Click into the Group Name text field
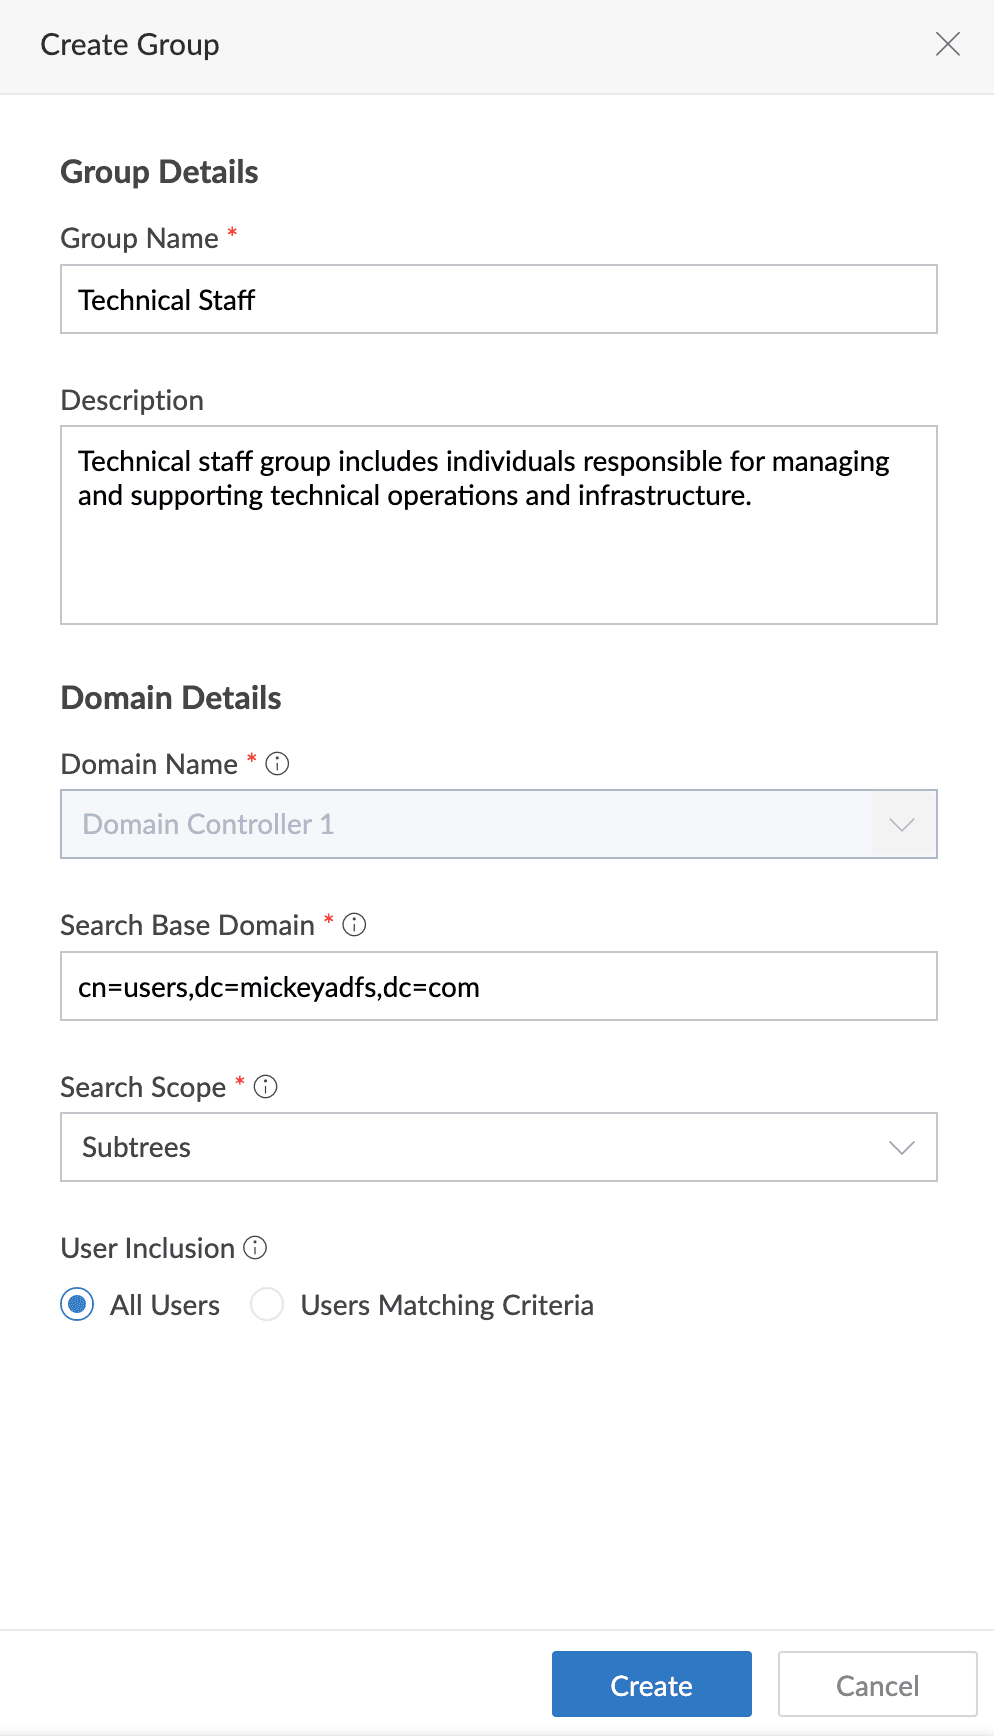This screenshot has height=1736, width=994. point(498,299)
